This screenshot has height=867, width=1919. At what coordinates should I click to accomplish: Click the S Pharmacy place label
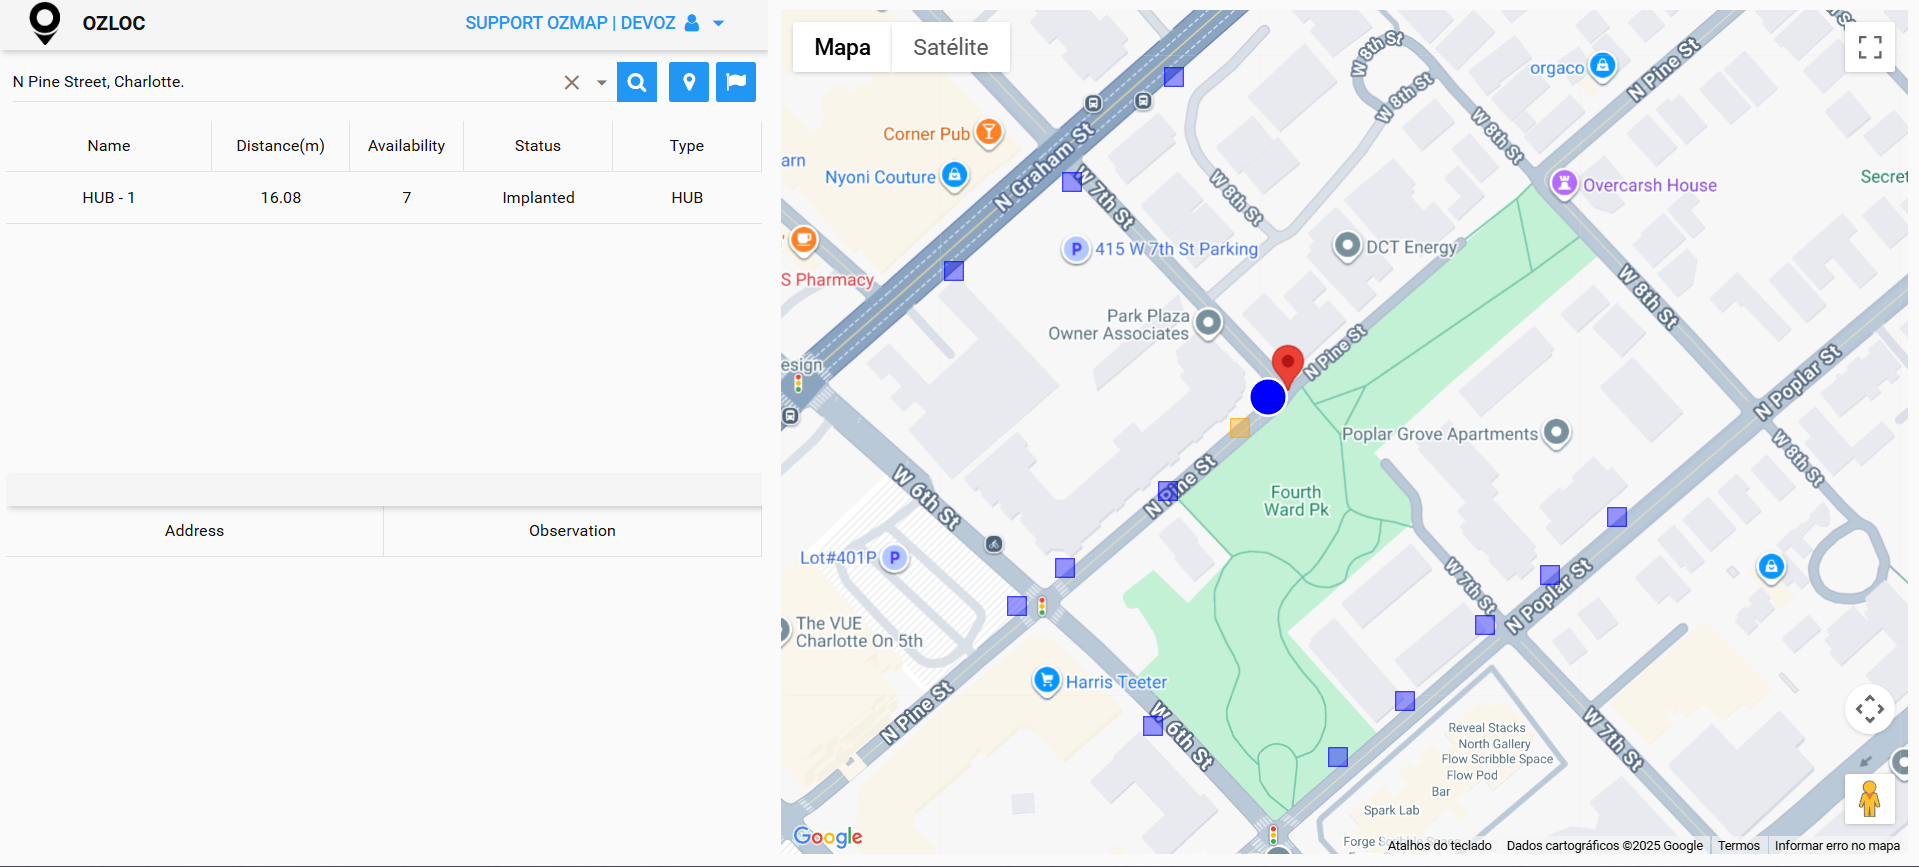tap(828, 280)
